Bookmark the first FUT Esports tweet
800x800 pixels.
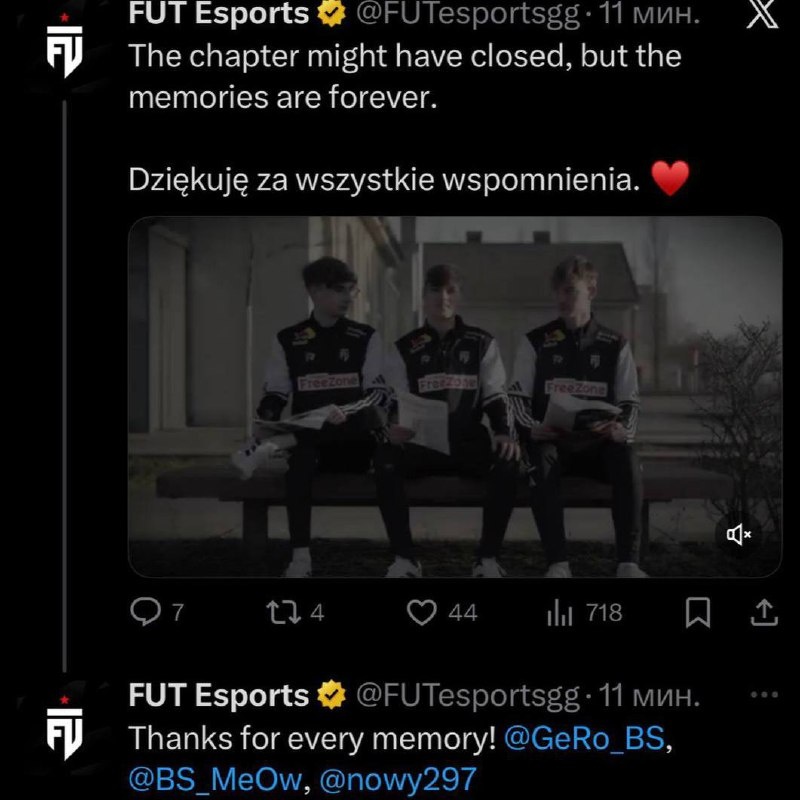pyautogui.click(x=697, y=612)
